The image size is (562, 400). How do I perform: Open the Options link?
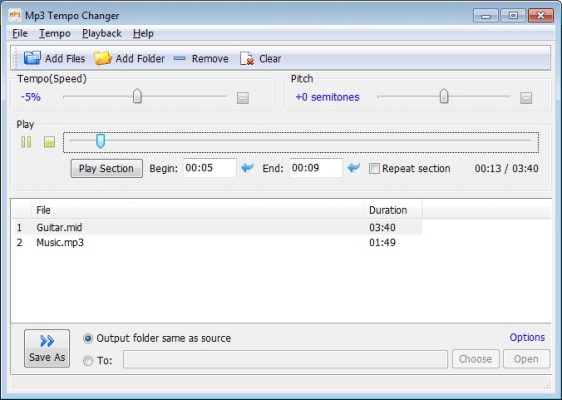click(x=527, y=337)
